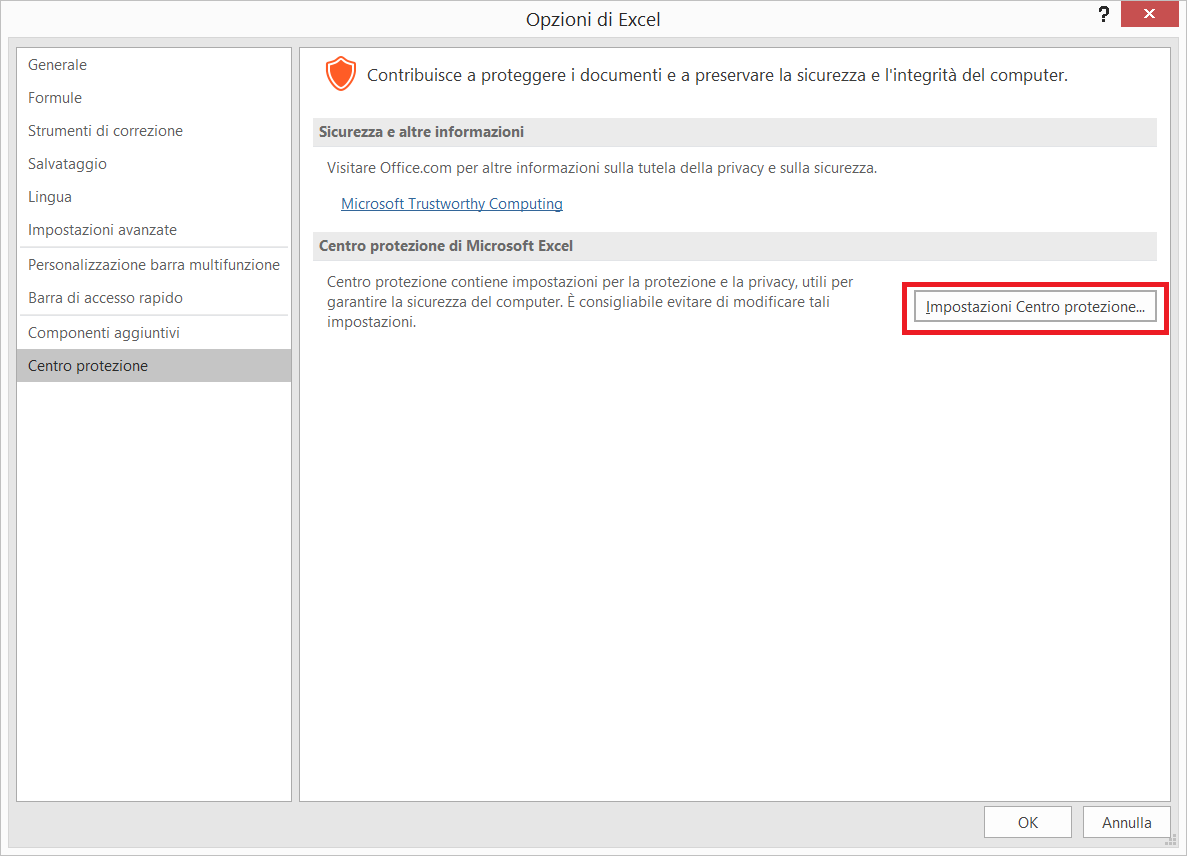Open Barra di accesso rapido settings
The image size is (1187, 856).
(154, 298)
